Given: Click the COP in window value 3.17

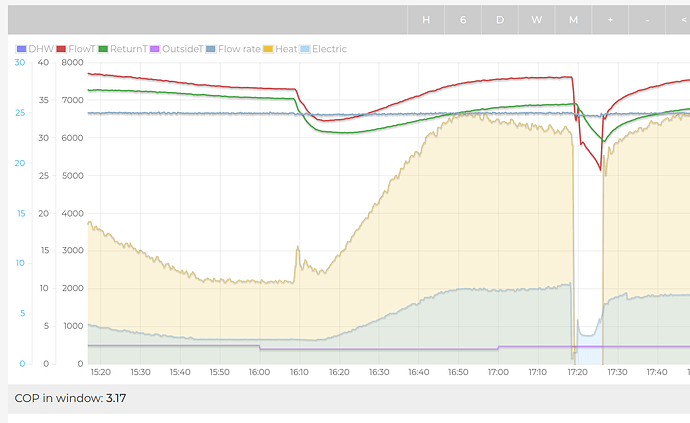Looking at the screenshot, I should tap(116, 398).
